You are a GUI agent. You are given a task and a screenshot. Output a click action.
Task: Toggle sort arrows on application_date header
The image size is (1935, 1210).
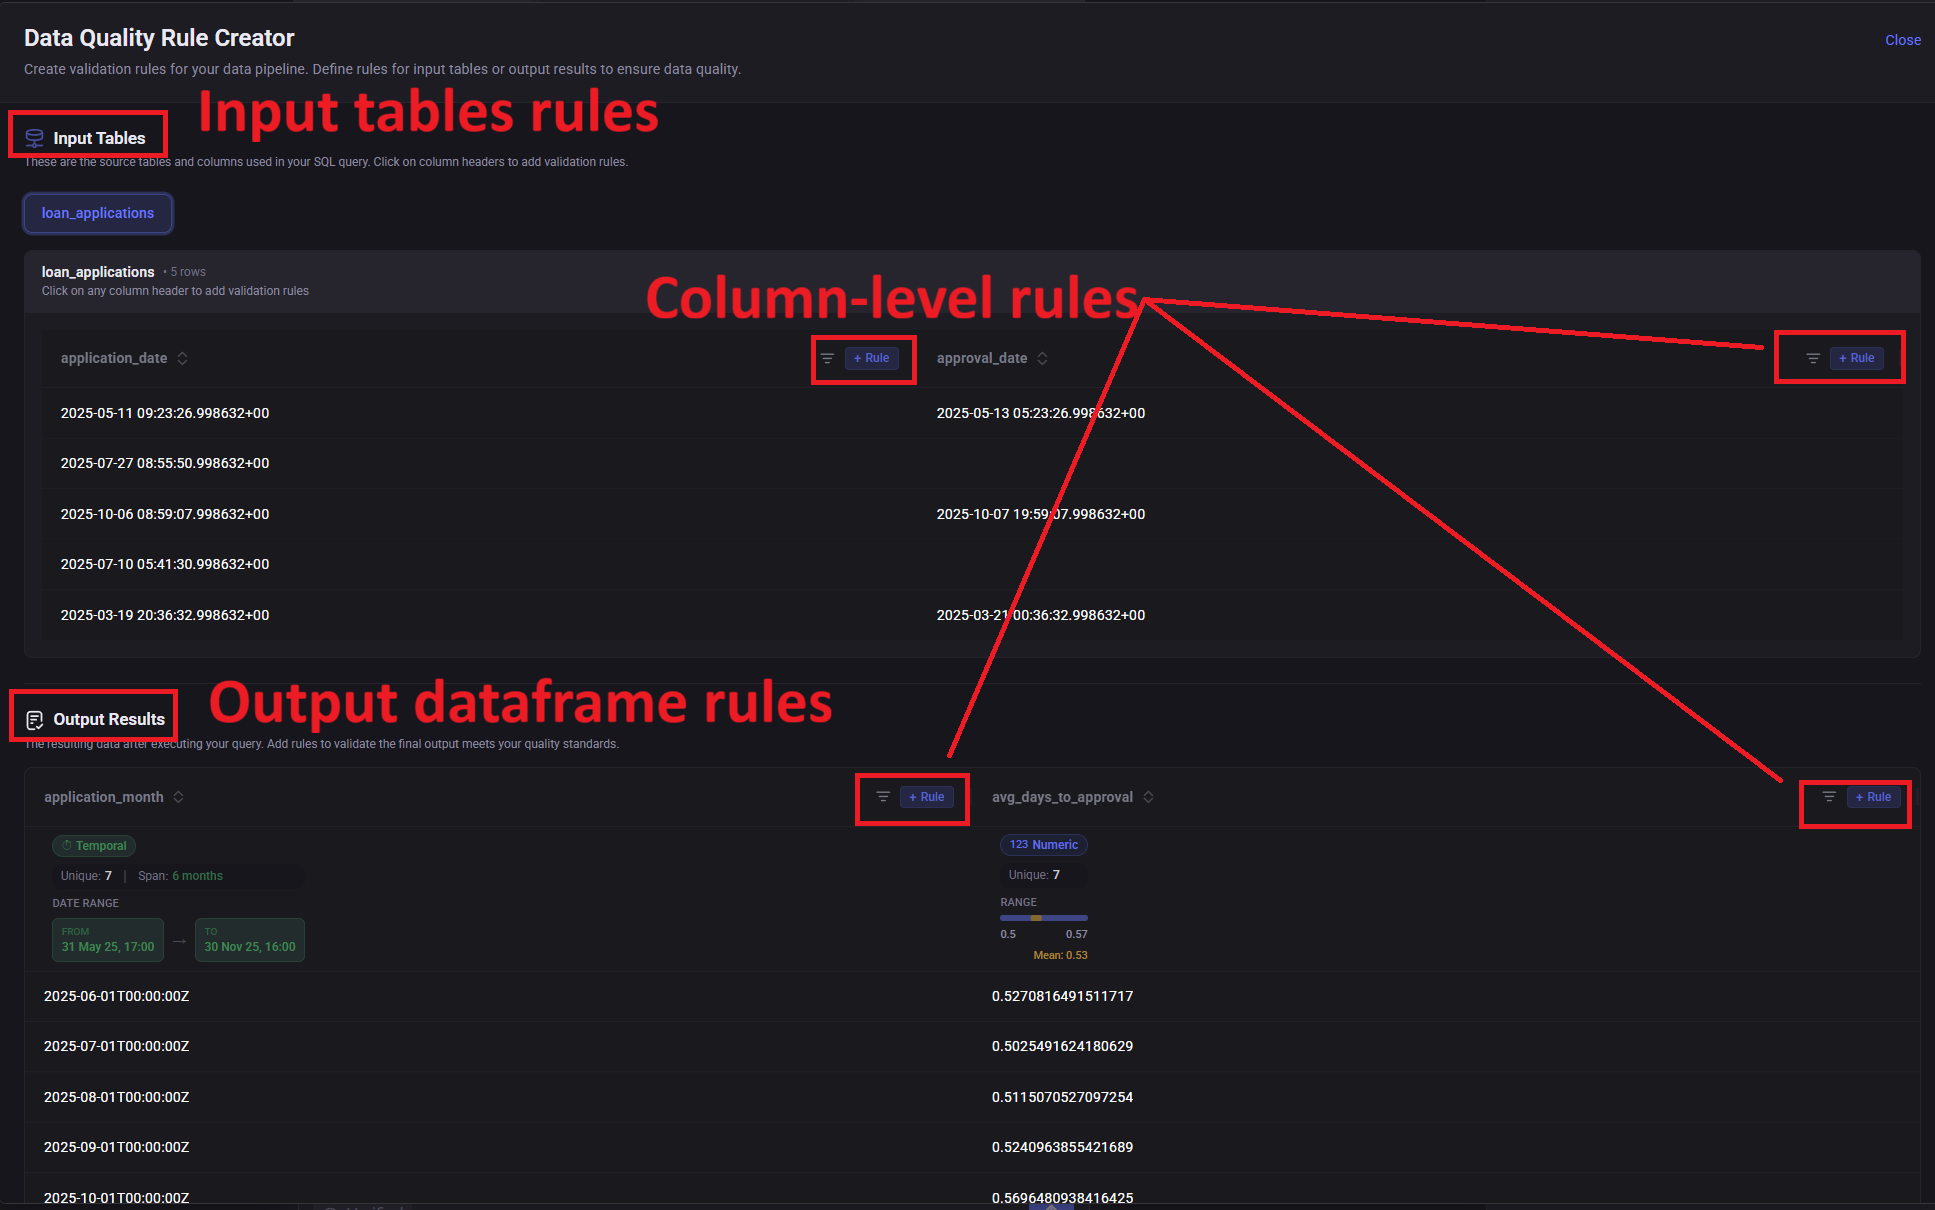click(182, 358)
